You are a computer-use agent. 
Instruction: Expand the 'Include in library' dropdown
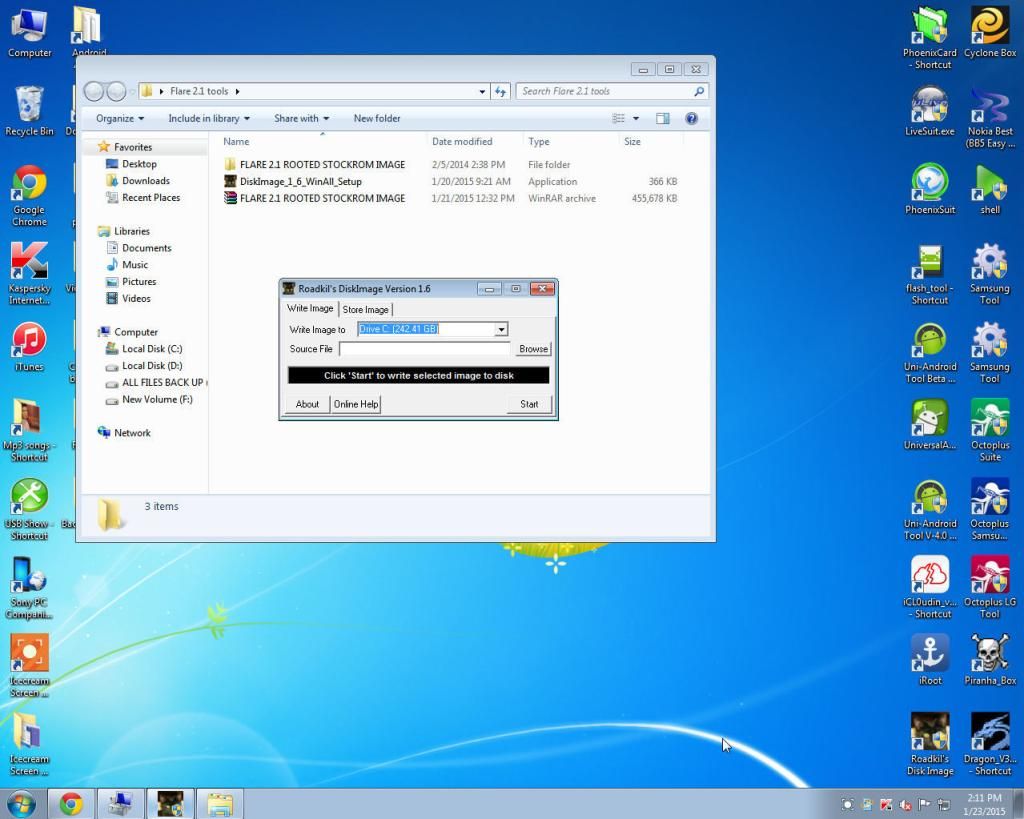[x=210, y=118]
